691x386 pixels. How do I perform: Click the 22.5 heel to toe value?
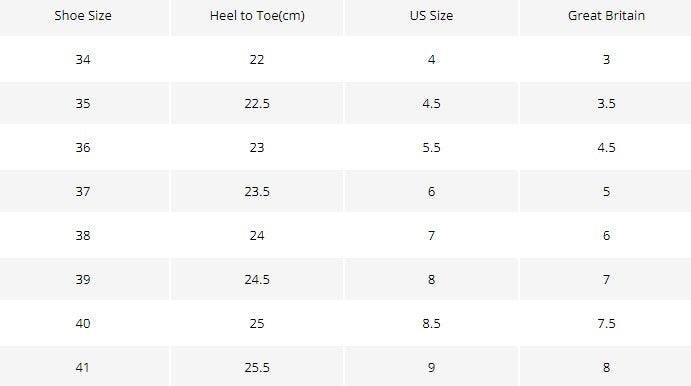tap(257, 104)
